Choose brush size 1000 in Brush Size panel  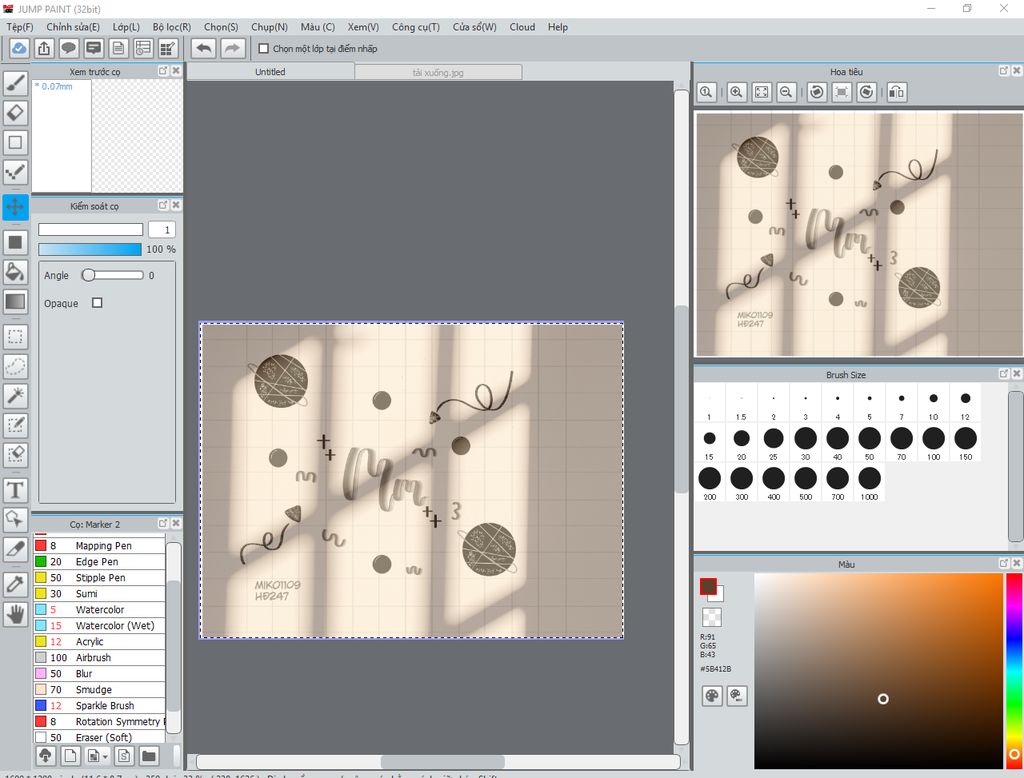pos(869,483)
